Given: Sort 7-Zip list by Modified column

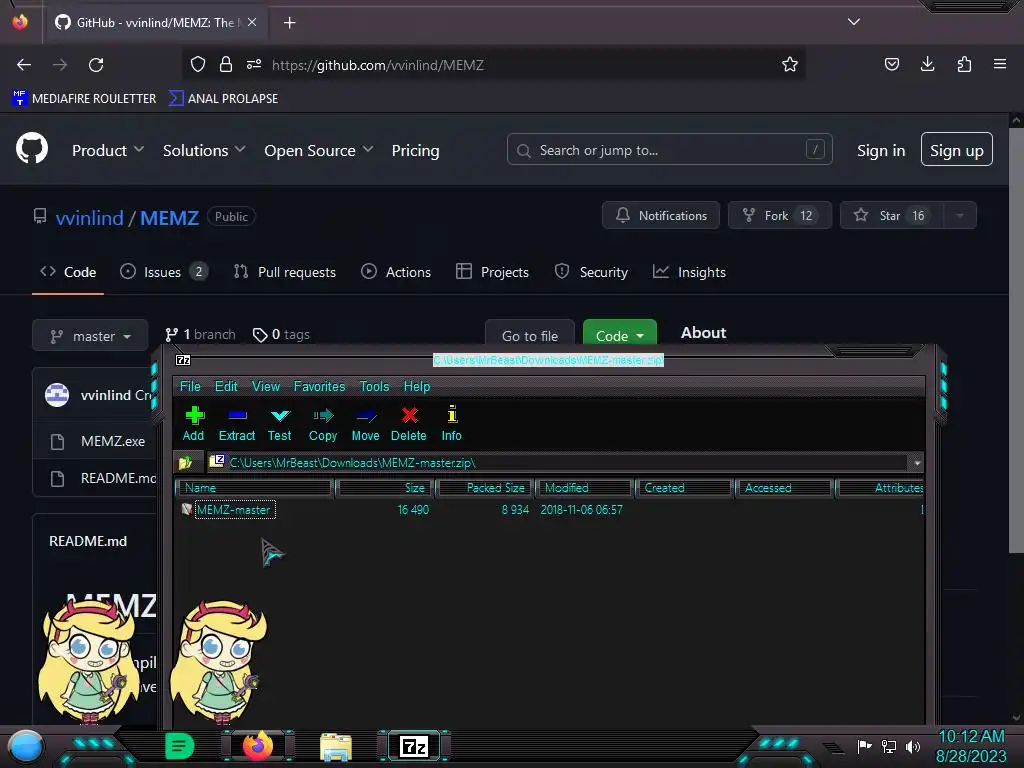Looking at the screenshot, I should 584,488.
